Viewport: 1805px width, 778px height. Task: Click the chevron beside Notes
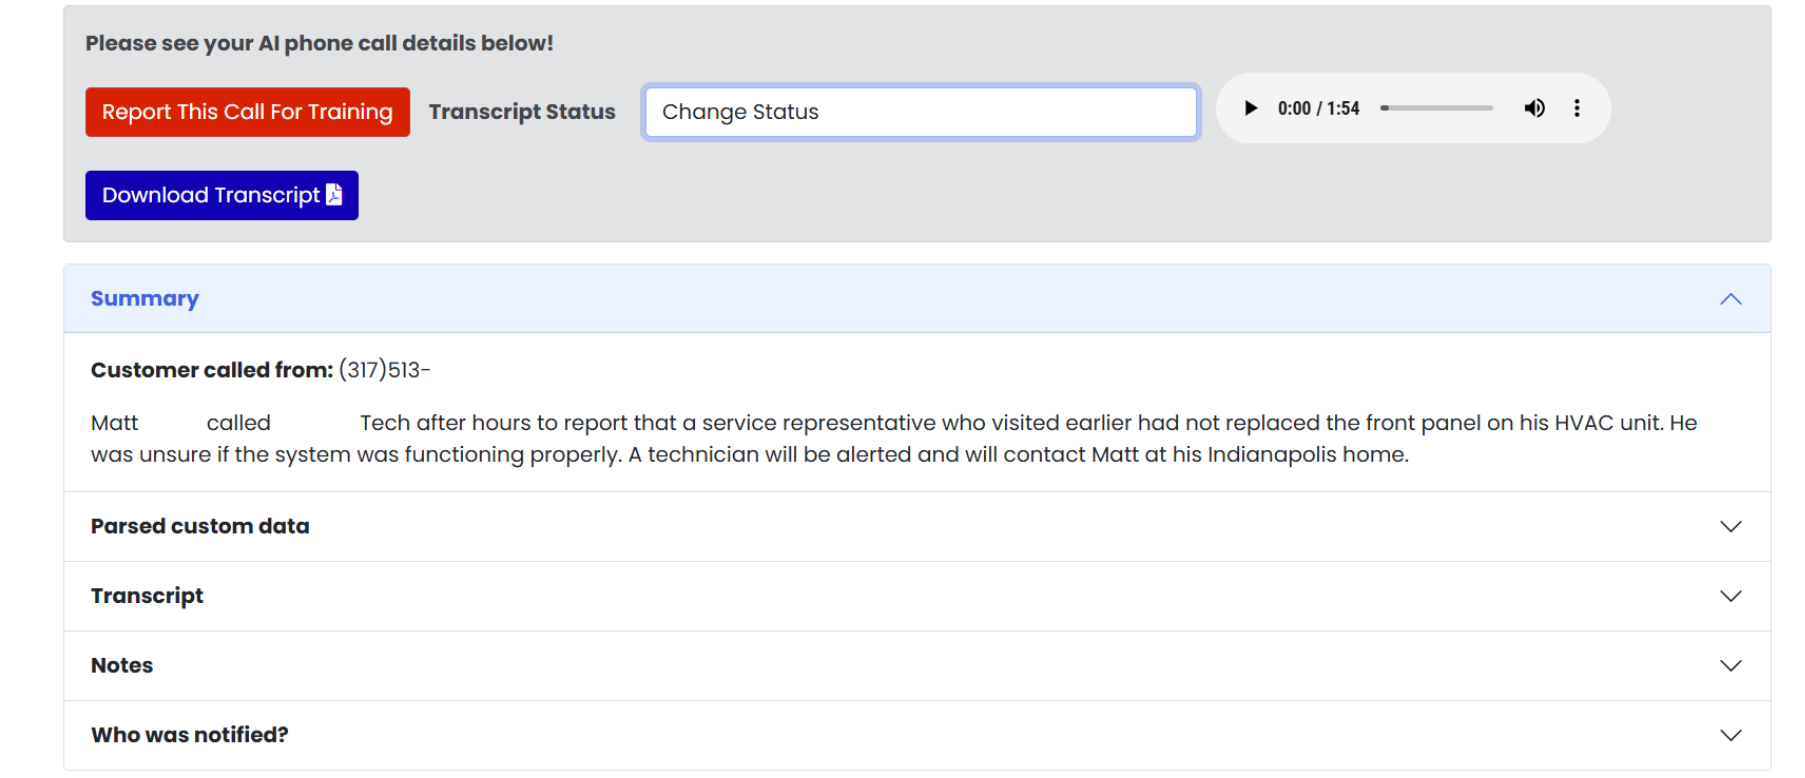pyautogui.click(x=1730, y=666)
